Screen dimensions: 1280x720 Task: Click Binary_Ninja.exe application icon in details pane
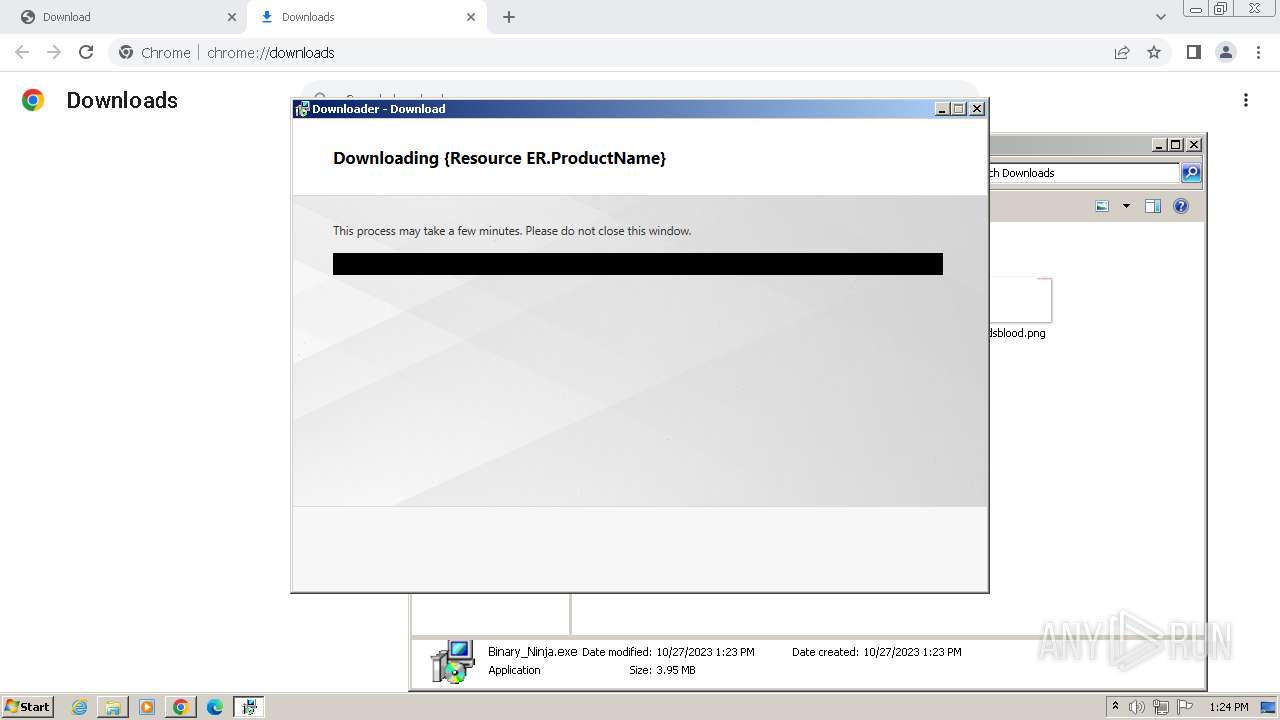[452, 661]
